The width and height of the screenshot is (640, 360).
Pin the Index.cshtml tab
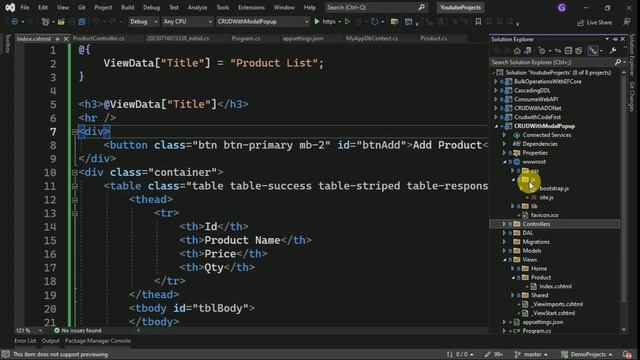(x=57, y=39)
